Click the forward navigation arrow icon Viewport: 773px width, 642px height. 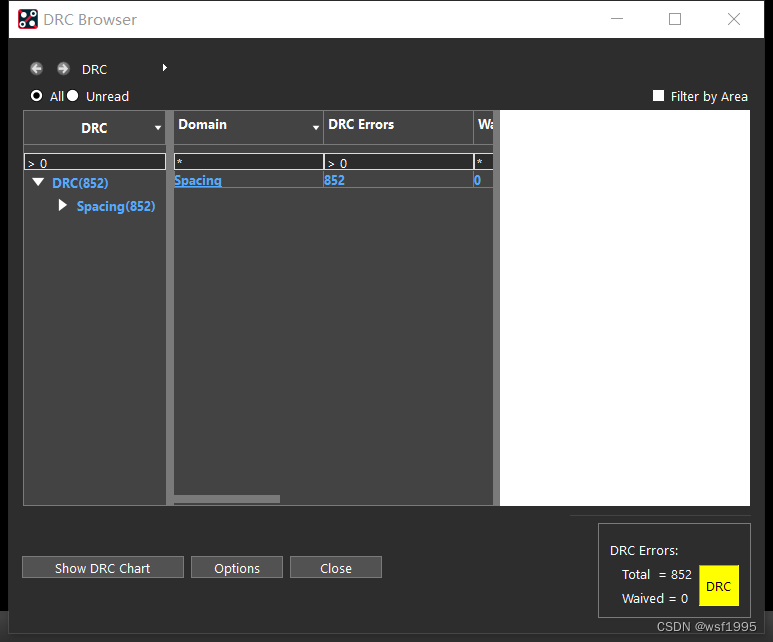(63, 69)
